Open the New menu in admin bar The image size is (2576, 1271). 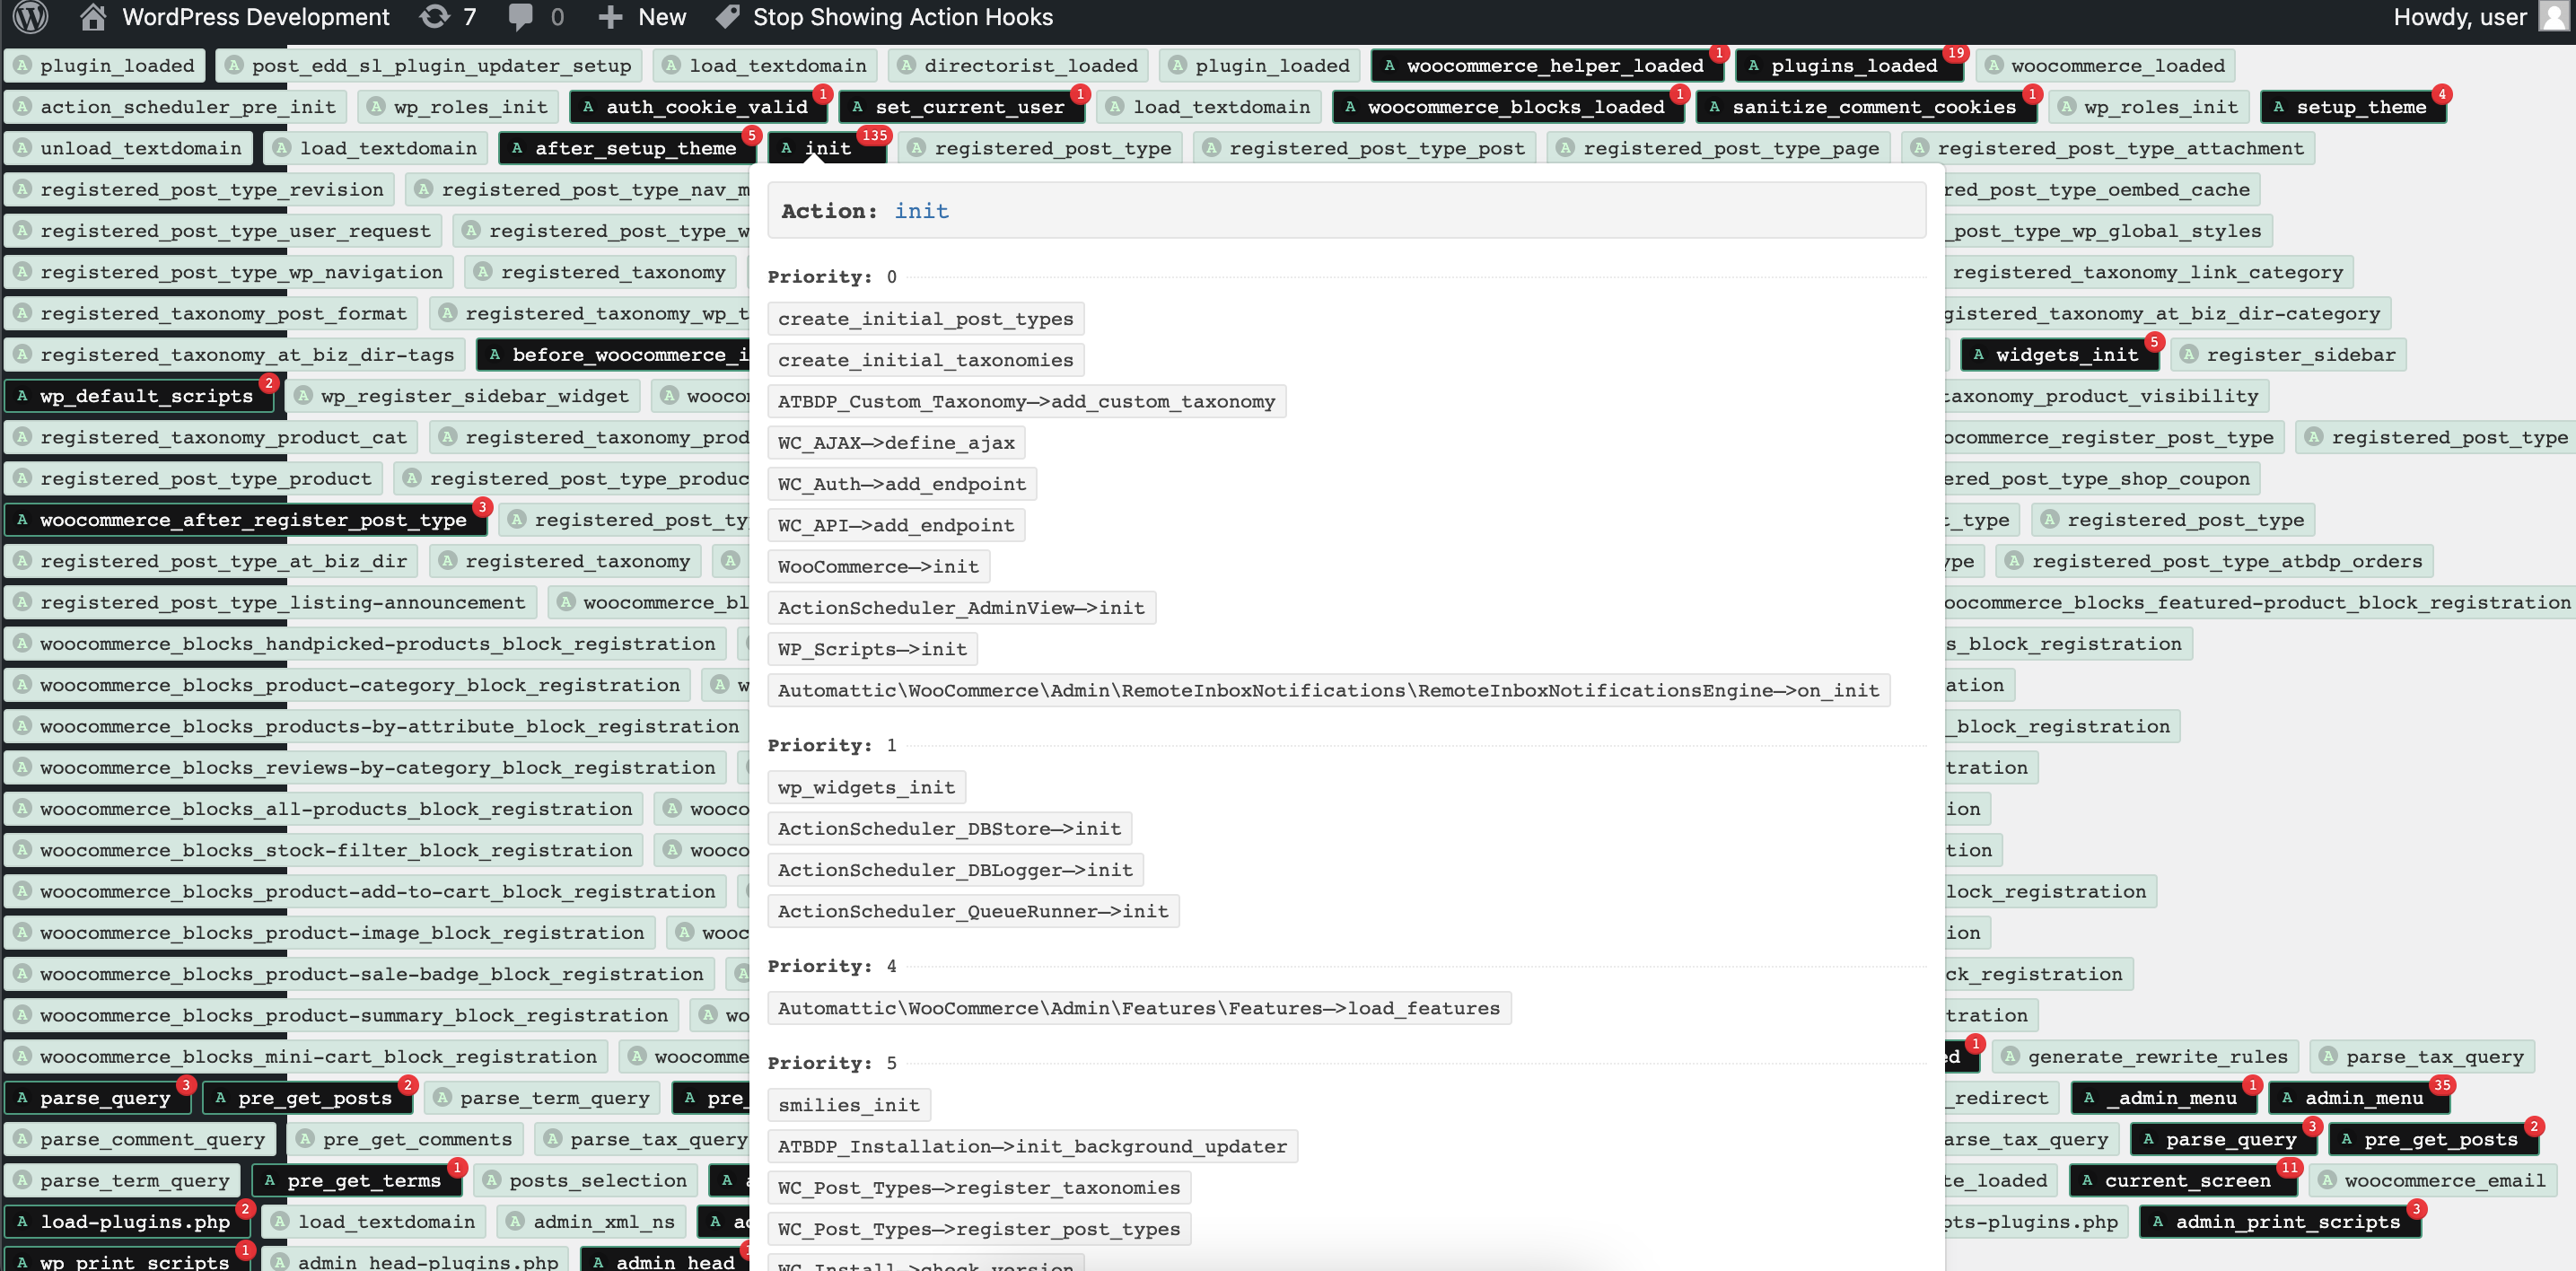point(641,17)
